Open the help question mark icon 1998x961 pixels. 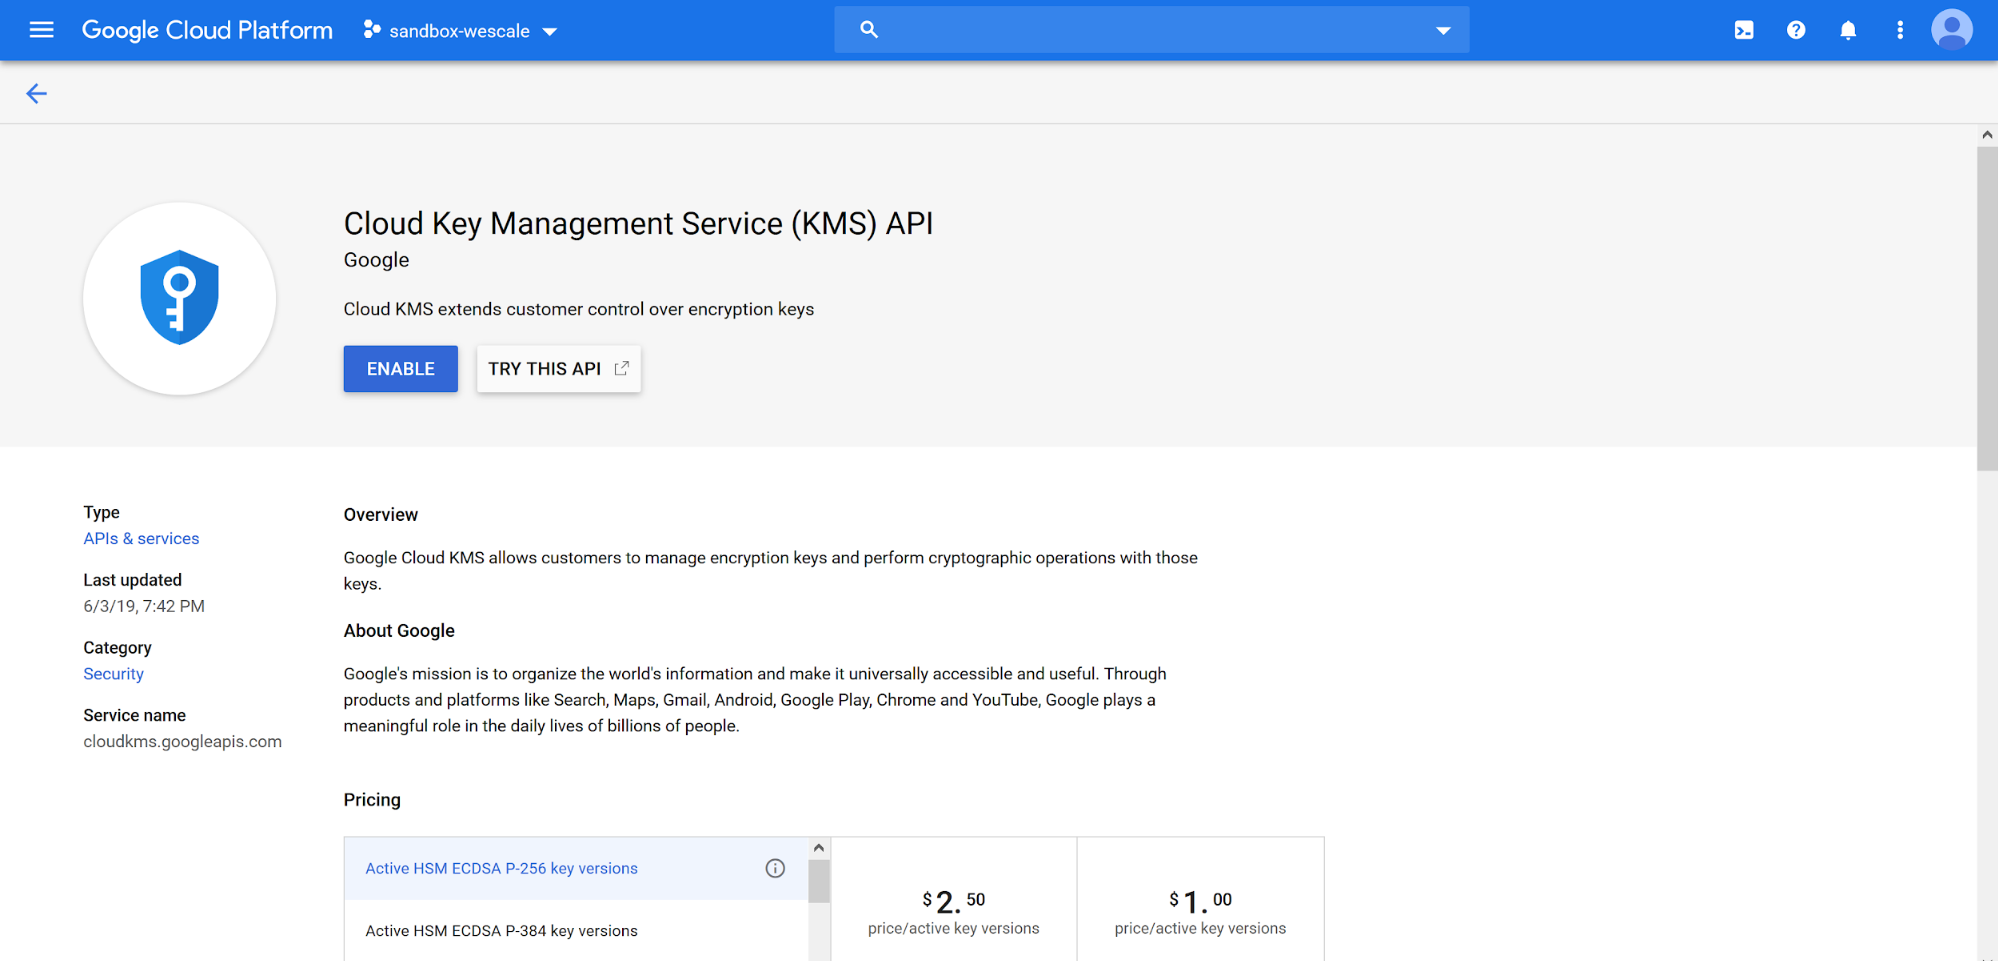[1796, 30]
